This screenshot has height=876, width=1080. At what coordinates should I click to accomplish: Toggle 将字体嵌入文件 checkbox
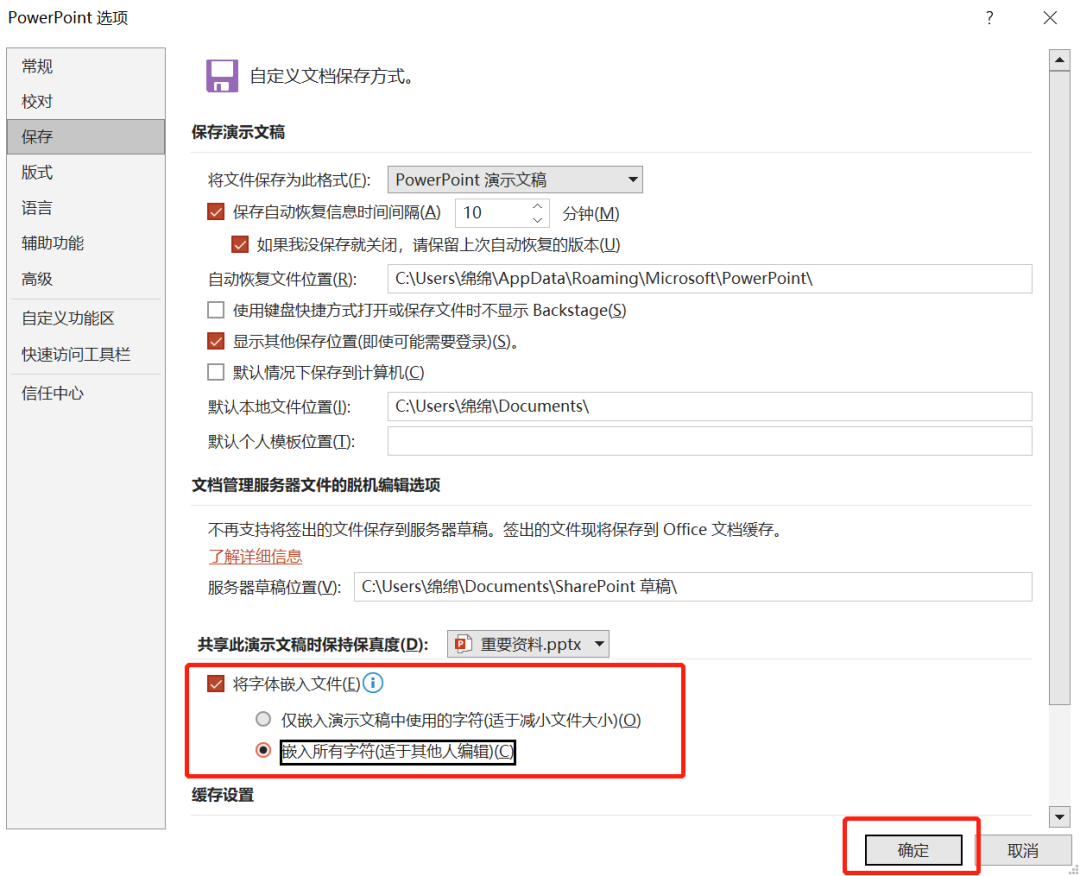(216, 683)
